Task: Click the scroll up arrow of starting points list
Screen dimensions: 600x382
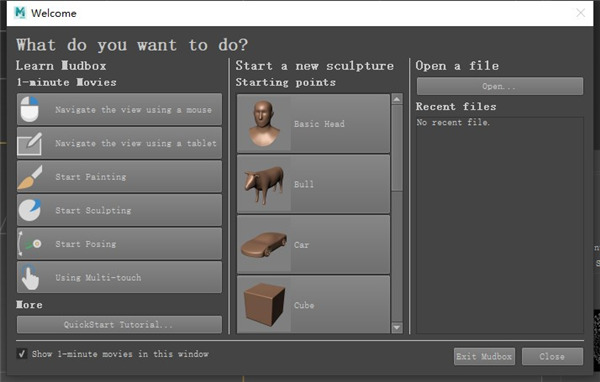Action: (x=397, y=99)
